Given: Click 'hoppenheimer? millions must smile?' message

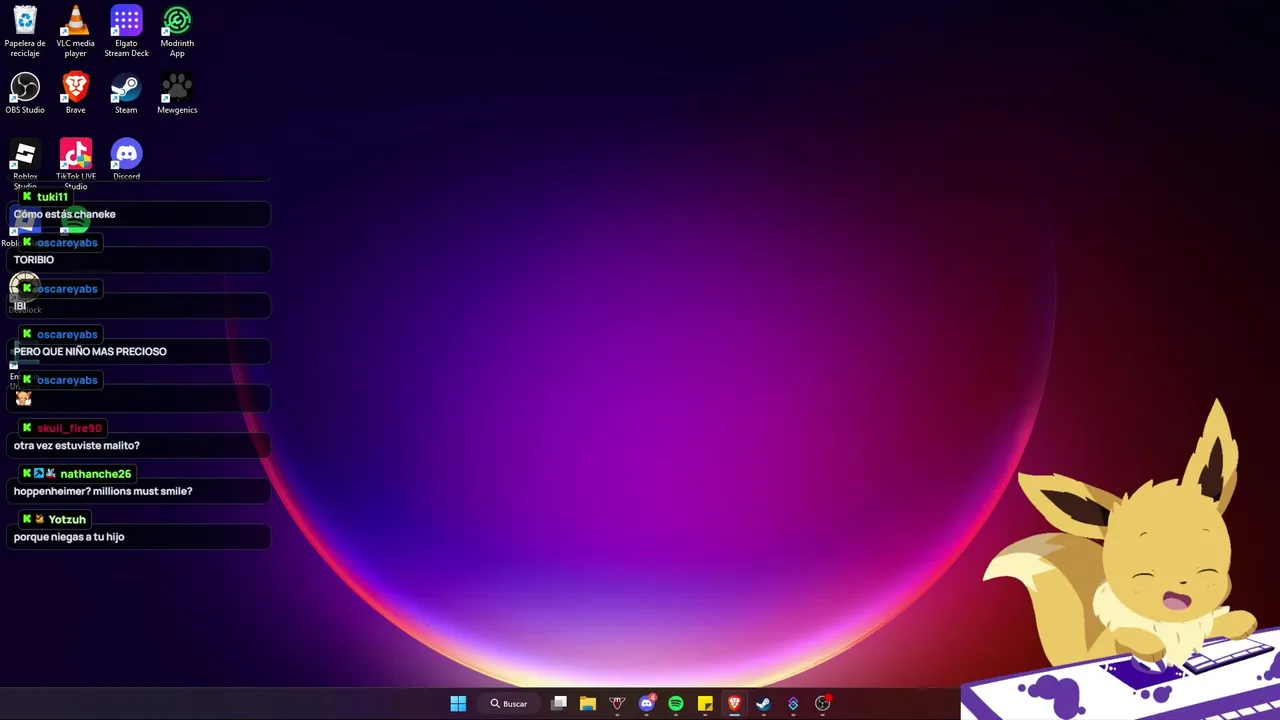Looking at the screenshot, I should (x=103, y=492).
